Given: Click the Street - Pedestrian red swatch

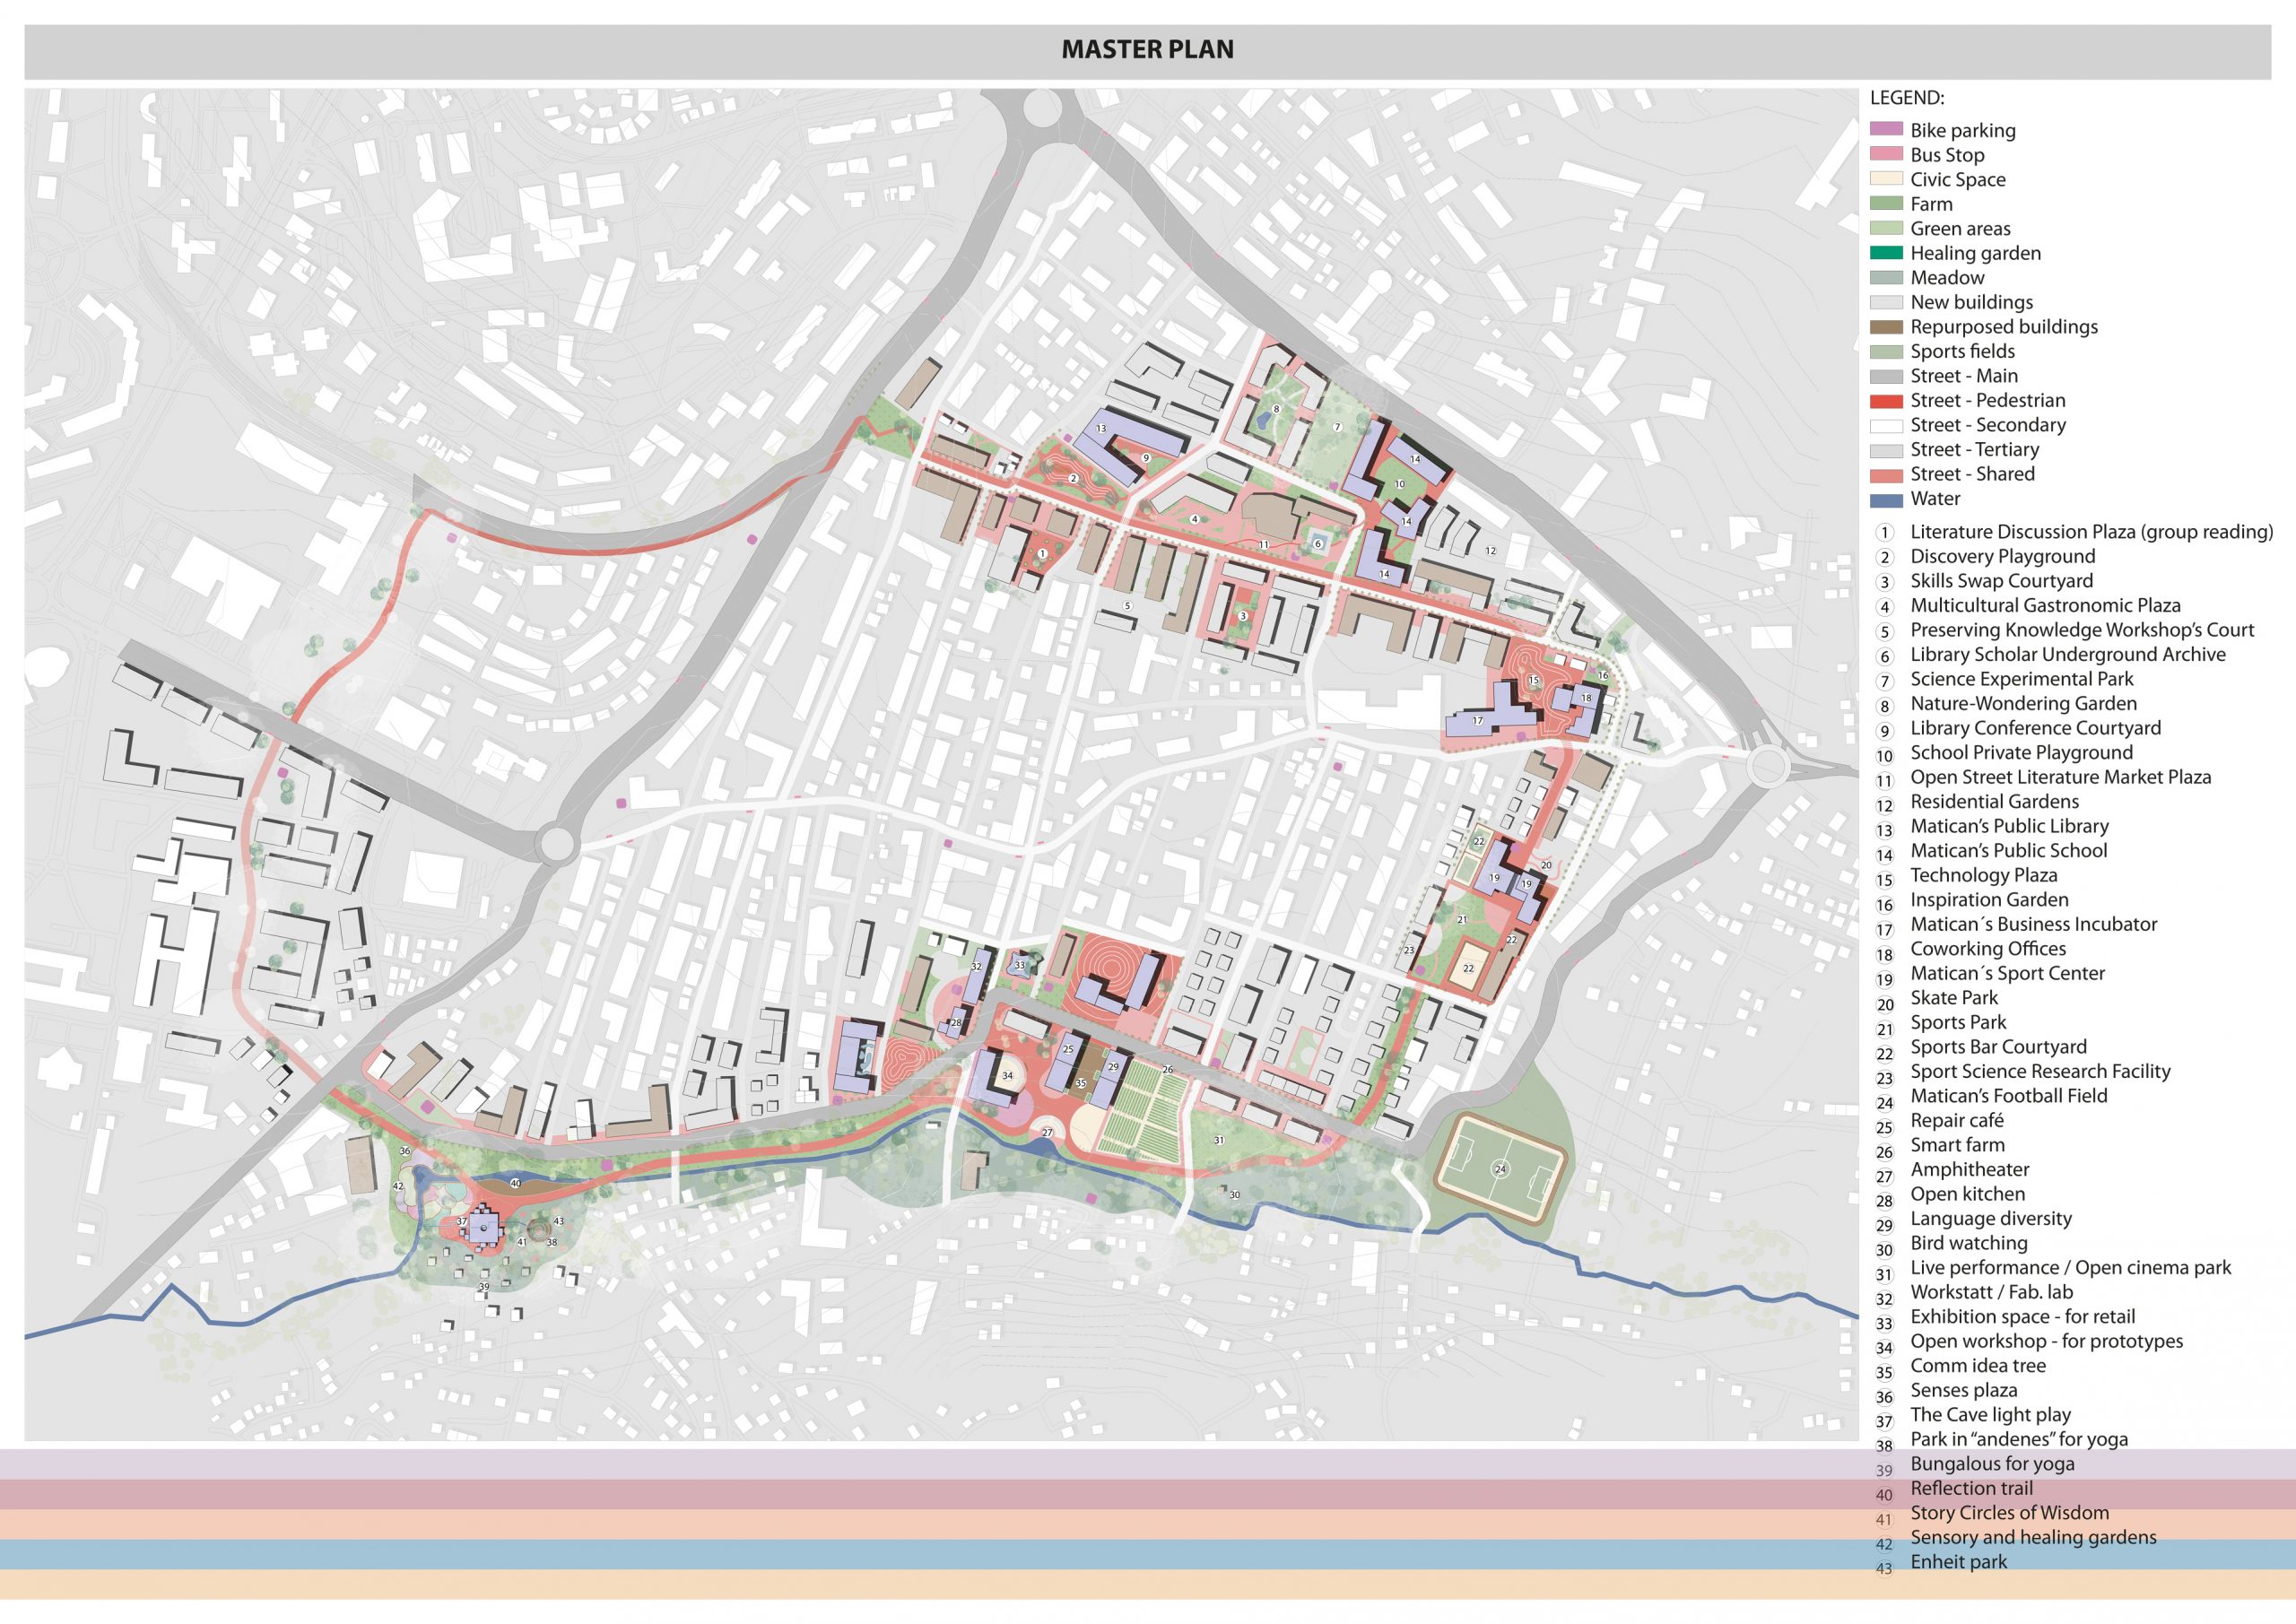Looking at the screenshot, I should [1886, 401].
